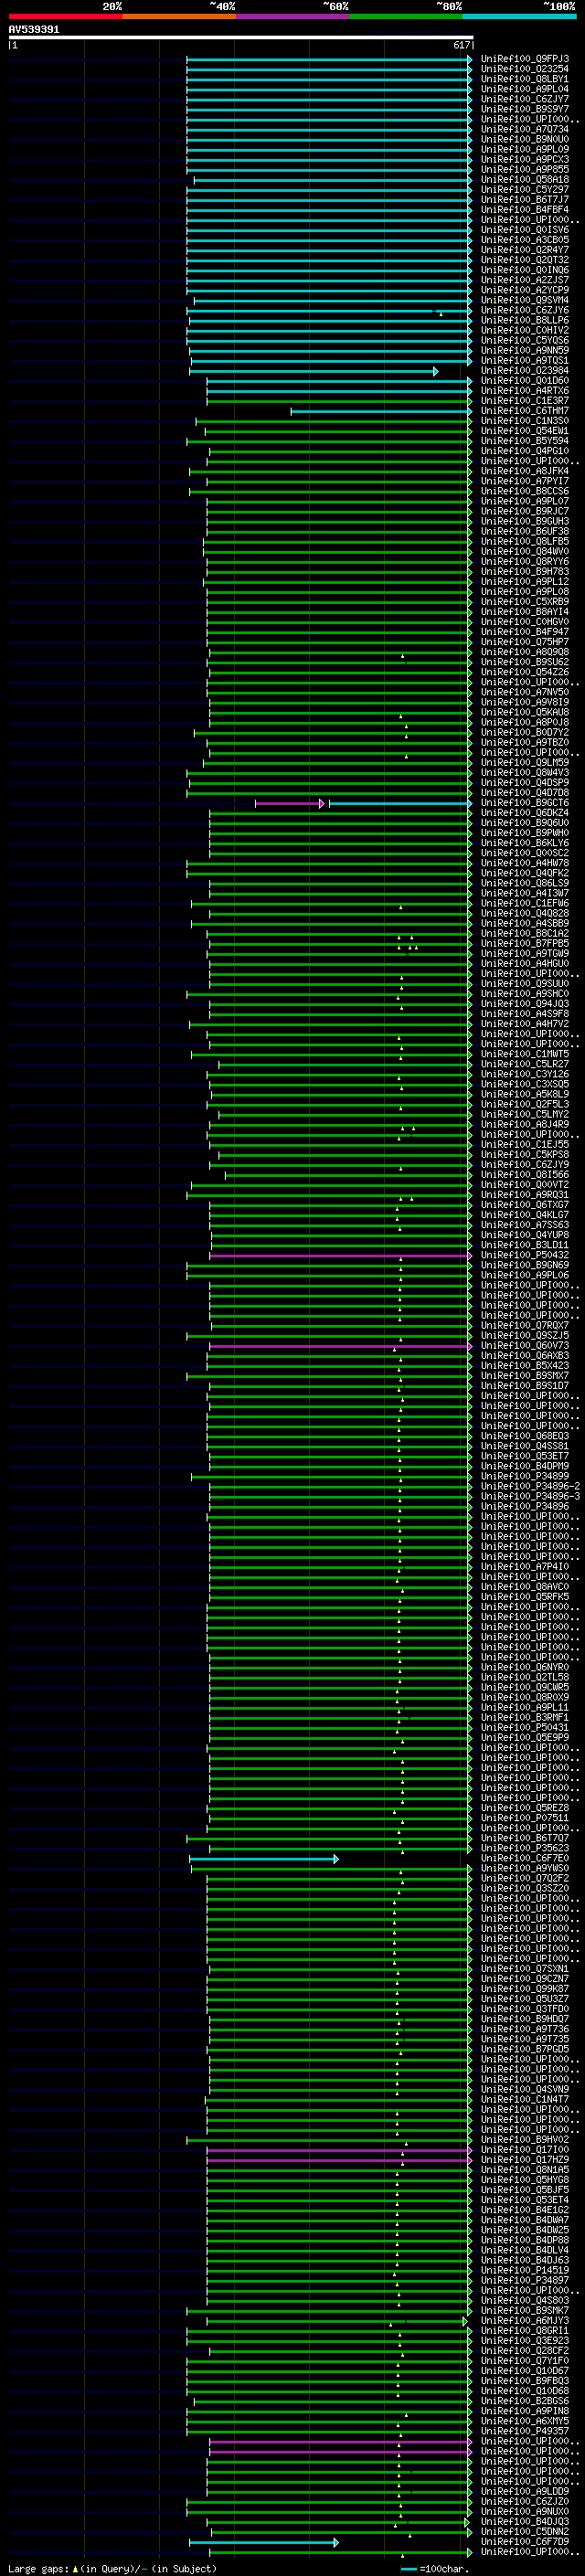
Task: Select label UniRef100_P14519
Action: click(524, 2270)
